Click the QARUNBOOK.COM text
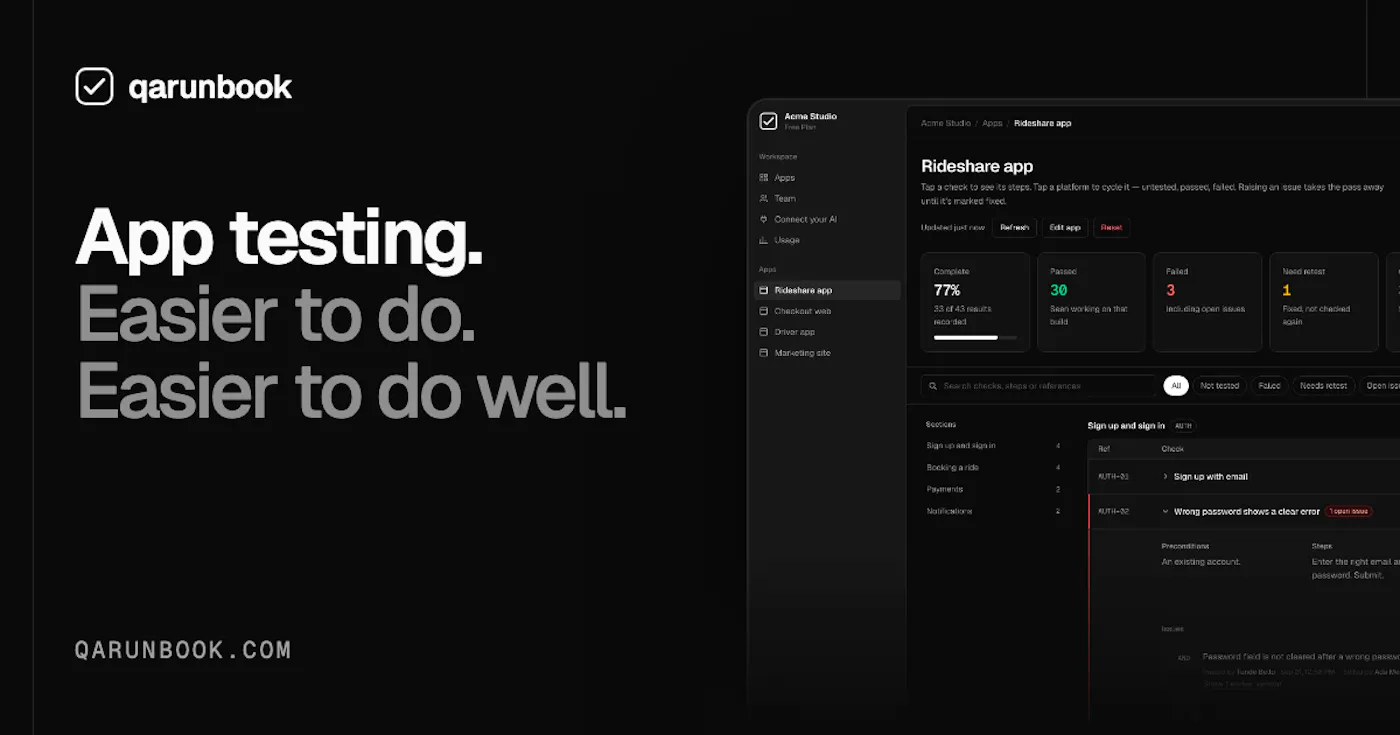Image resolution: width=1400 pixels, height=735 pixels. [183, 650]
